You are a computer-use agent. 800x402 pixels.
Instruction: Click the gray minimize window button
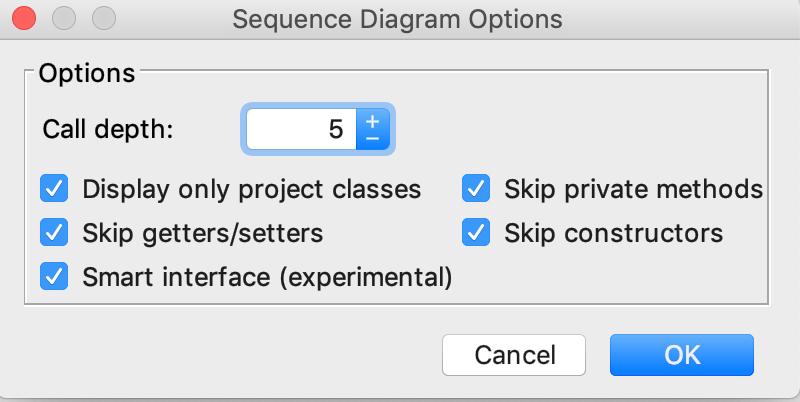tap(64, 19)
